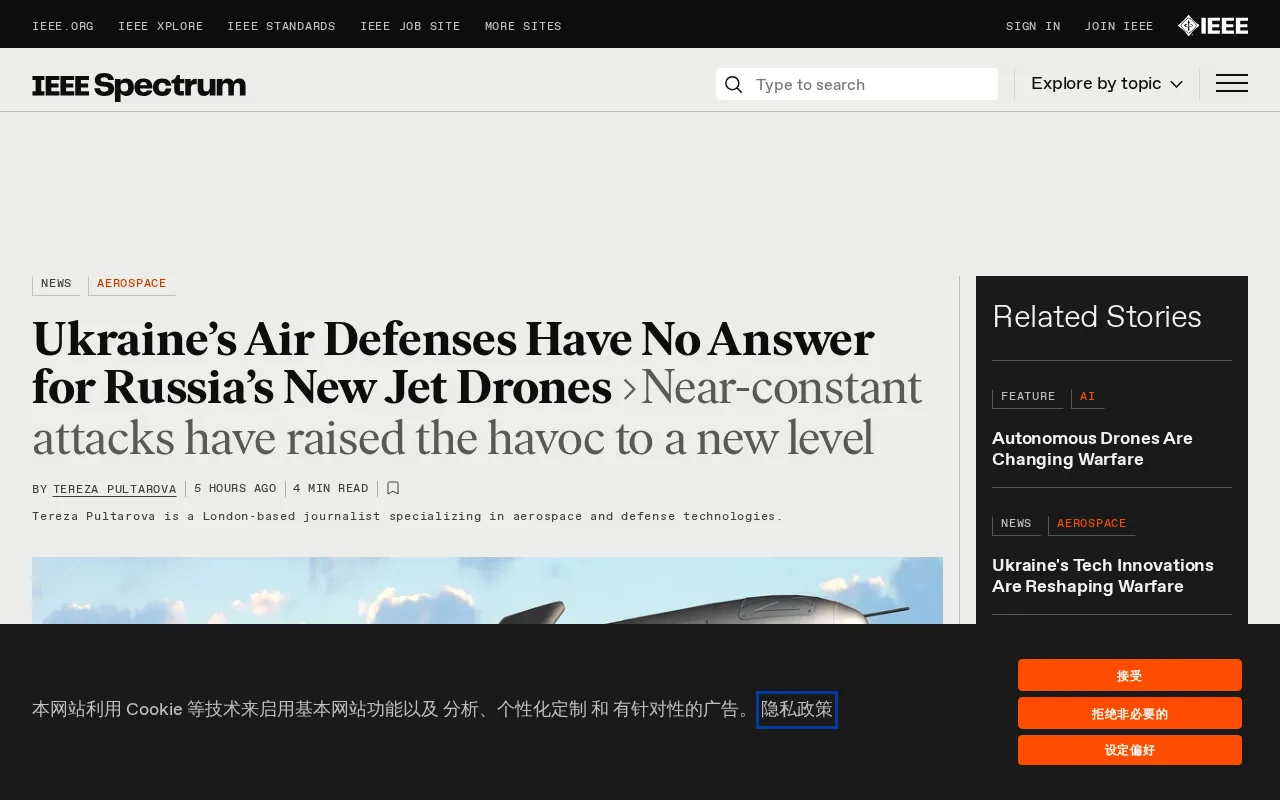The height and width of the screenshot is (800, 1280).
Task: Click the IEEE logo in top bar
Action: point(1213,26)
